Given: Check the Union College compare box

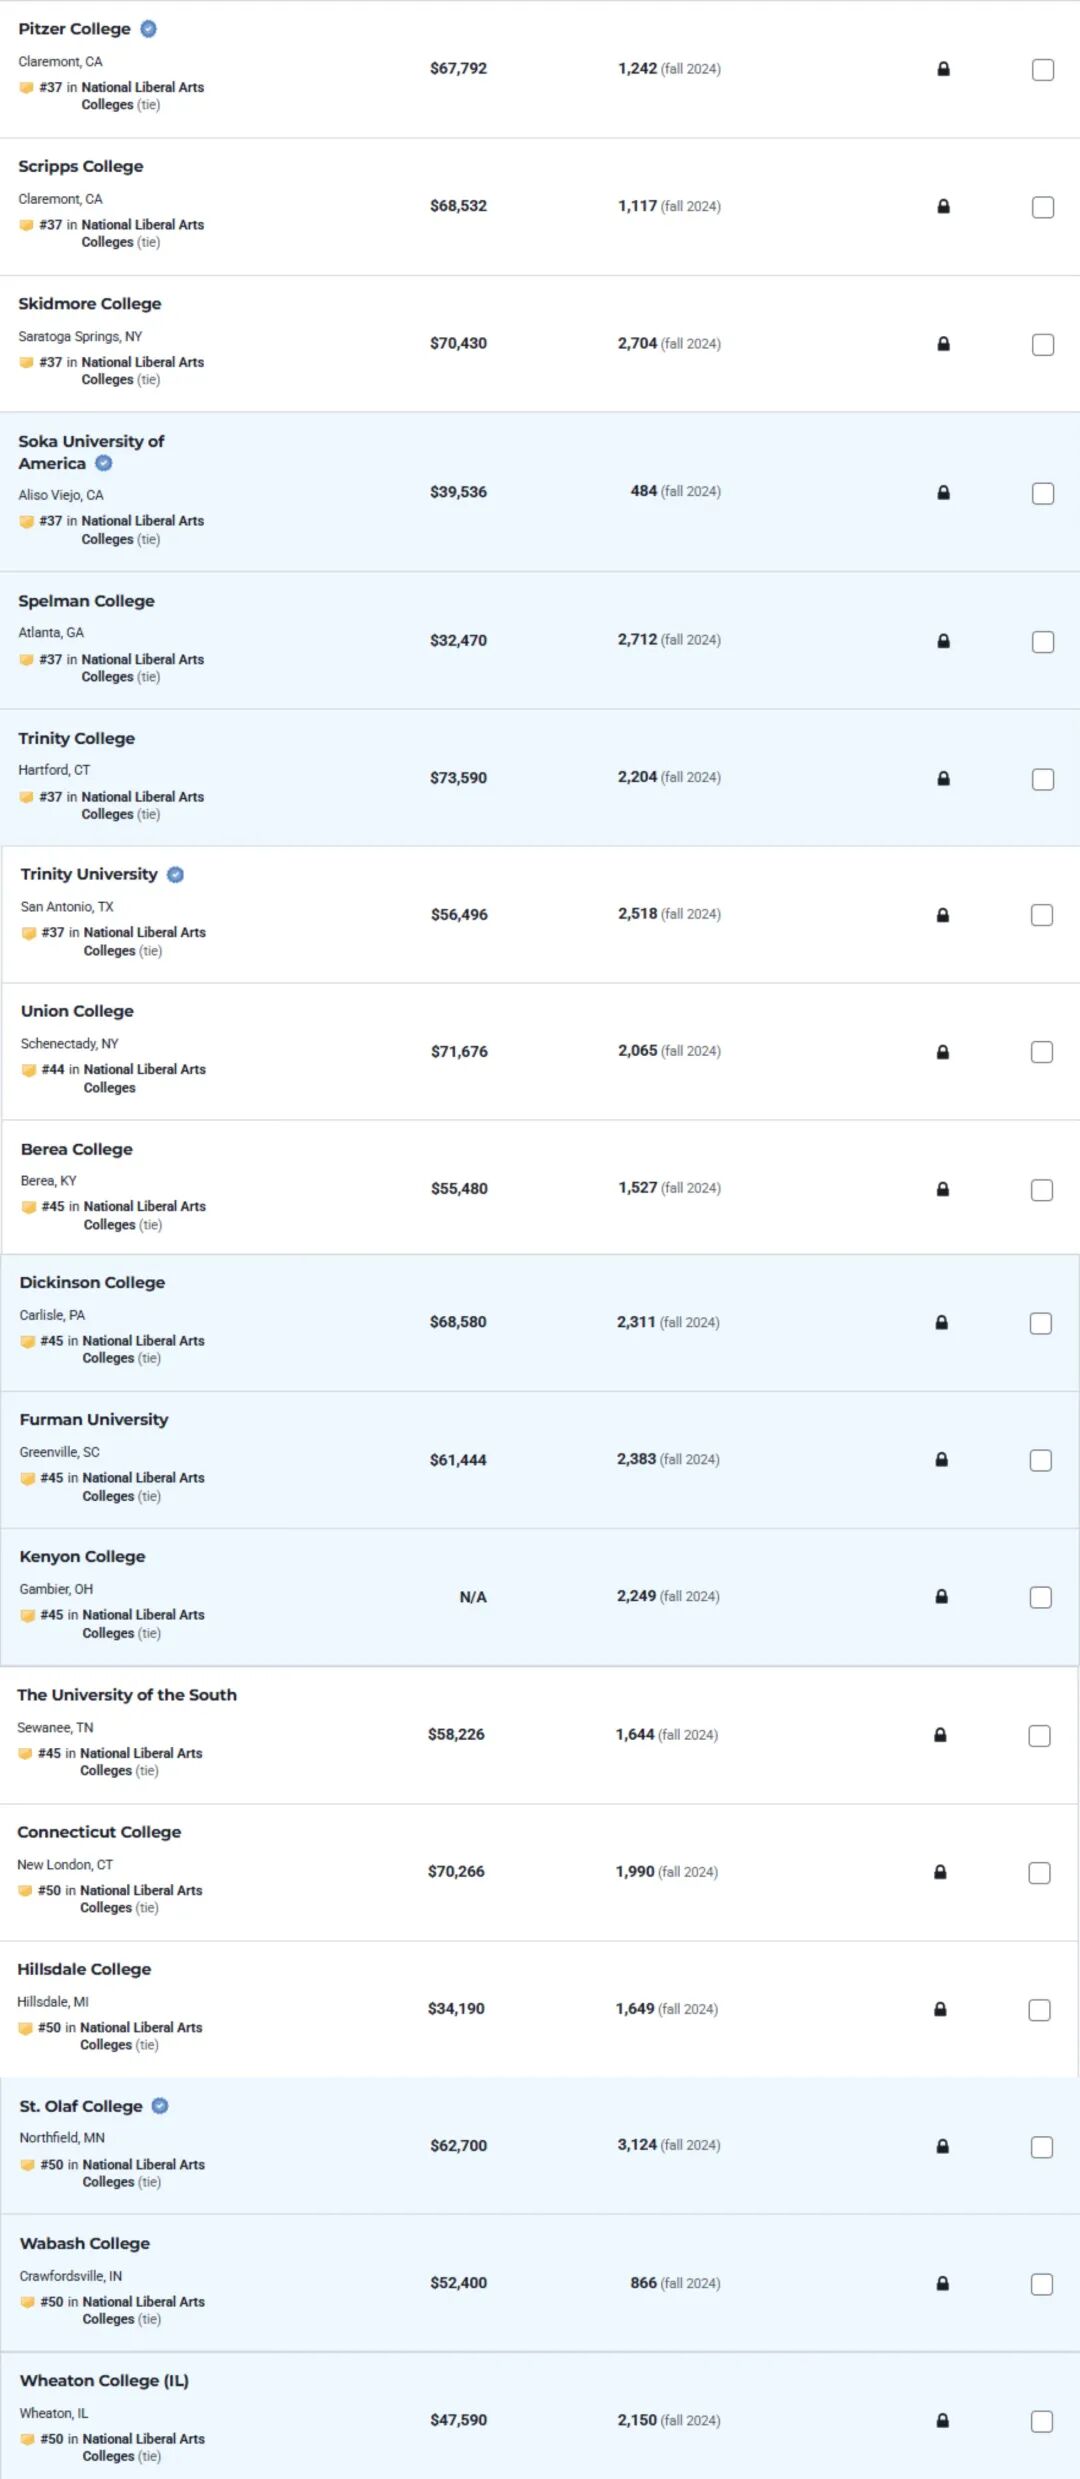Looking at the screenshot, I should (1042, 1052).
